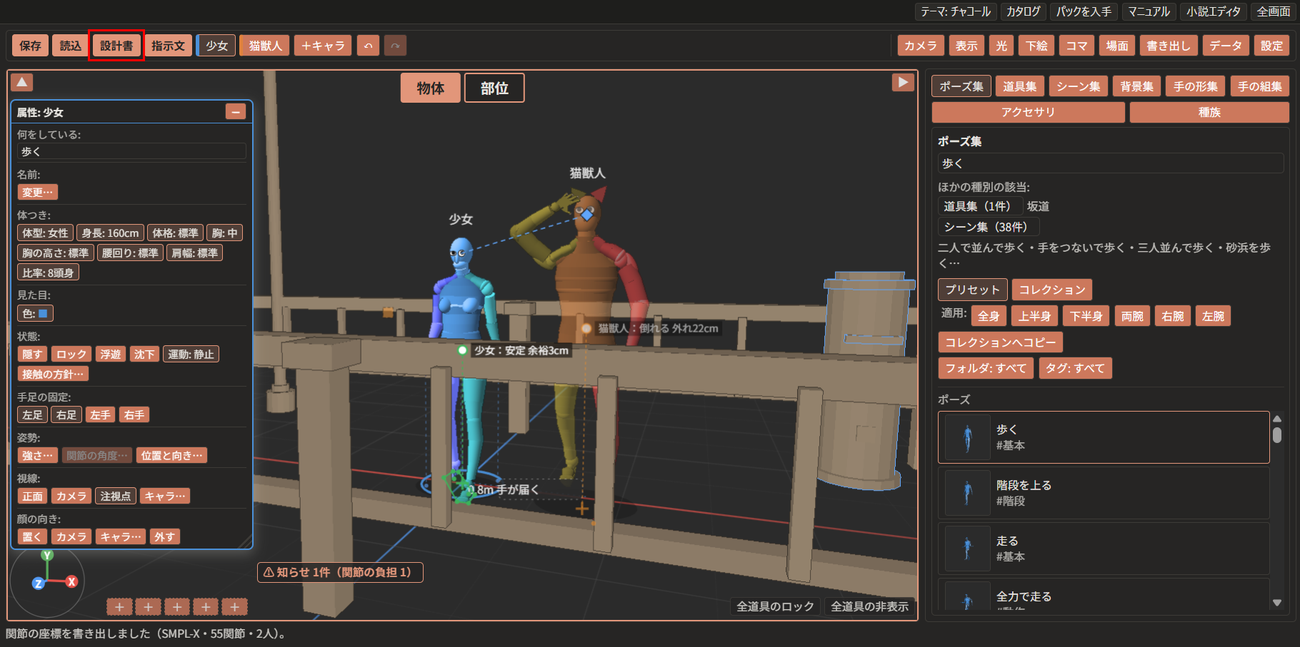Switch to the 背景集 tab
This screenshot has height=647, width=1300.
point(1136,86)
